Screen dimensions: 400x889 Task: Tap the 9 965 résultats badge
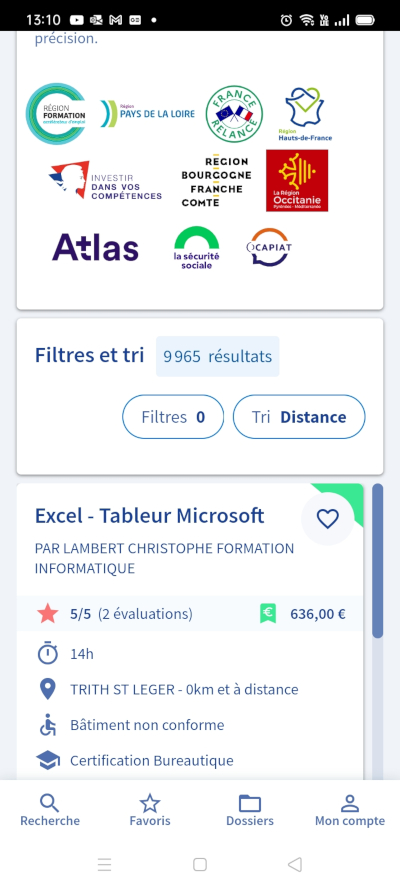coord(218,356)
